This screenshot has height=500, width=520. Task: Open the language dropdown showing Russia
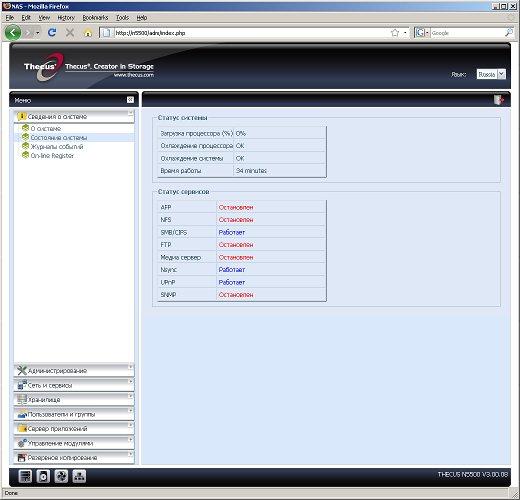point(491,74)
